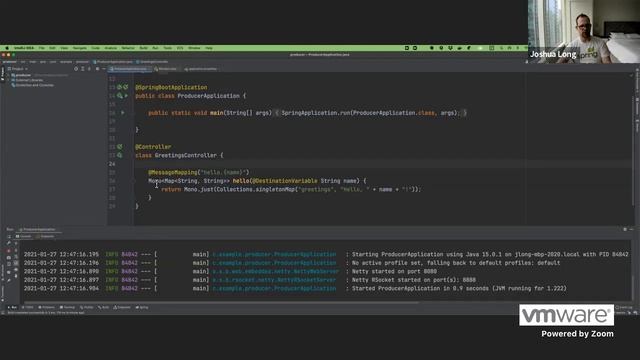Open Project panel settings gear
The width and height of the screenshot is (640, 360).
pos(97,69)
